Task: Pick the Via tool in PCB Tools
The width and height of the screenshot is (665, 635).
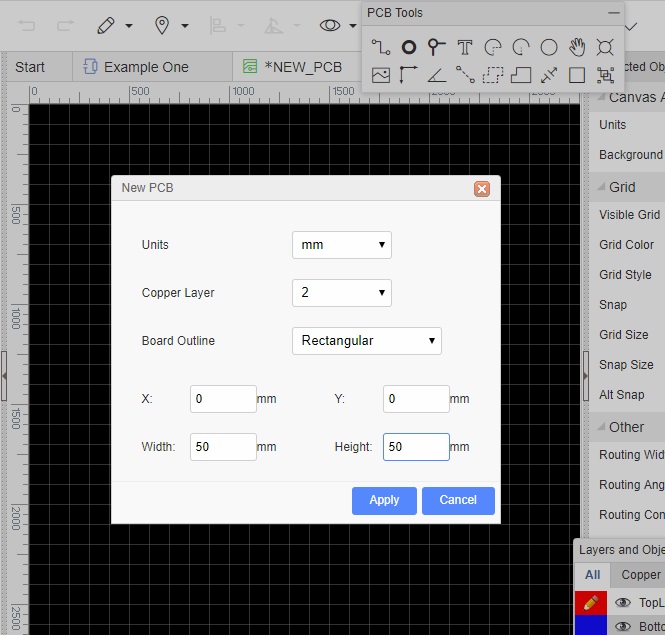Action: tap(436, 47)
